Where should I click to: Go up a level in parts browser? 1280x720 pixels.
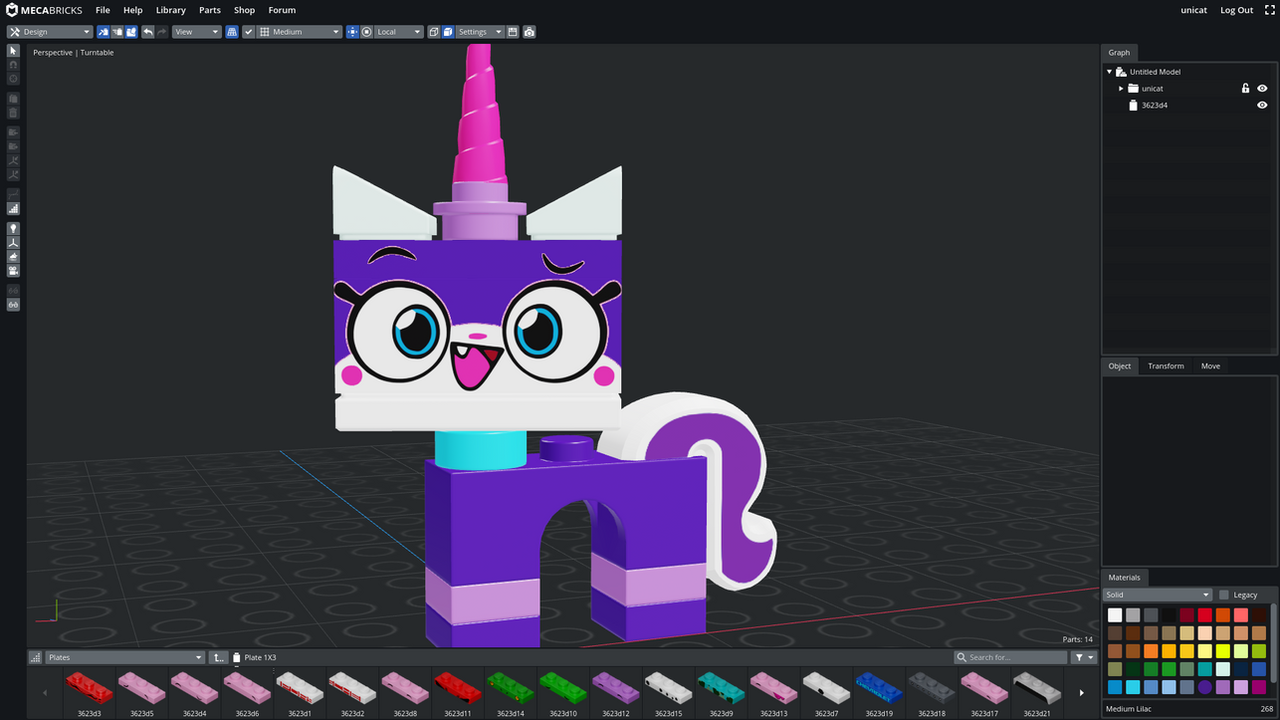[x=219, y=658]
